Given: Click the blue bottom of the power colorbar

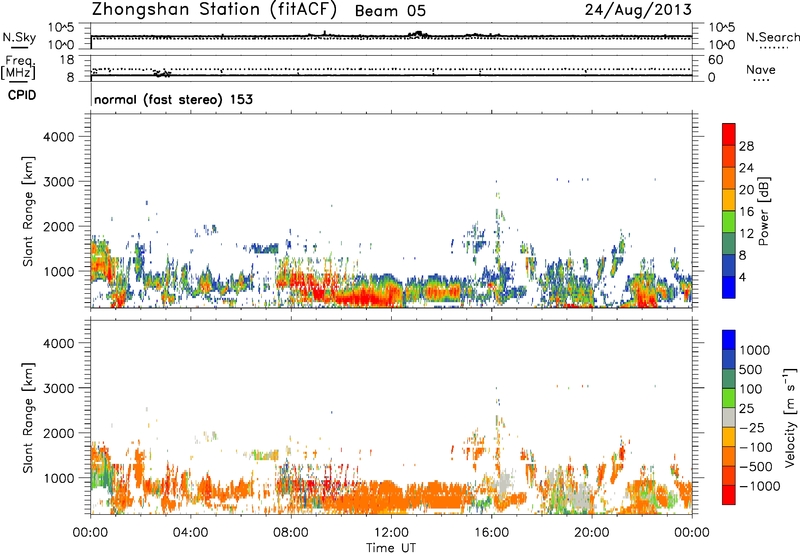Looking at the screenshot, I should [x=729, y=287].
